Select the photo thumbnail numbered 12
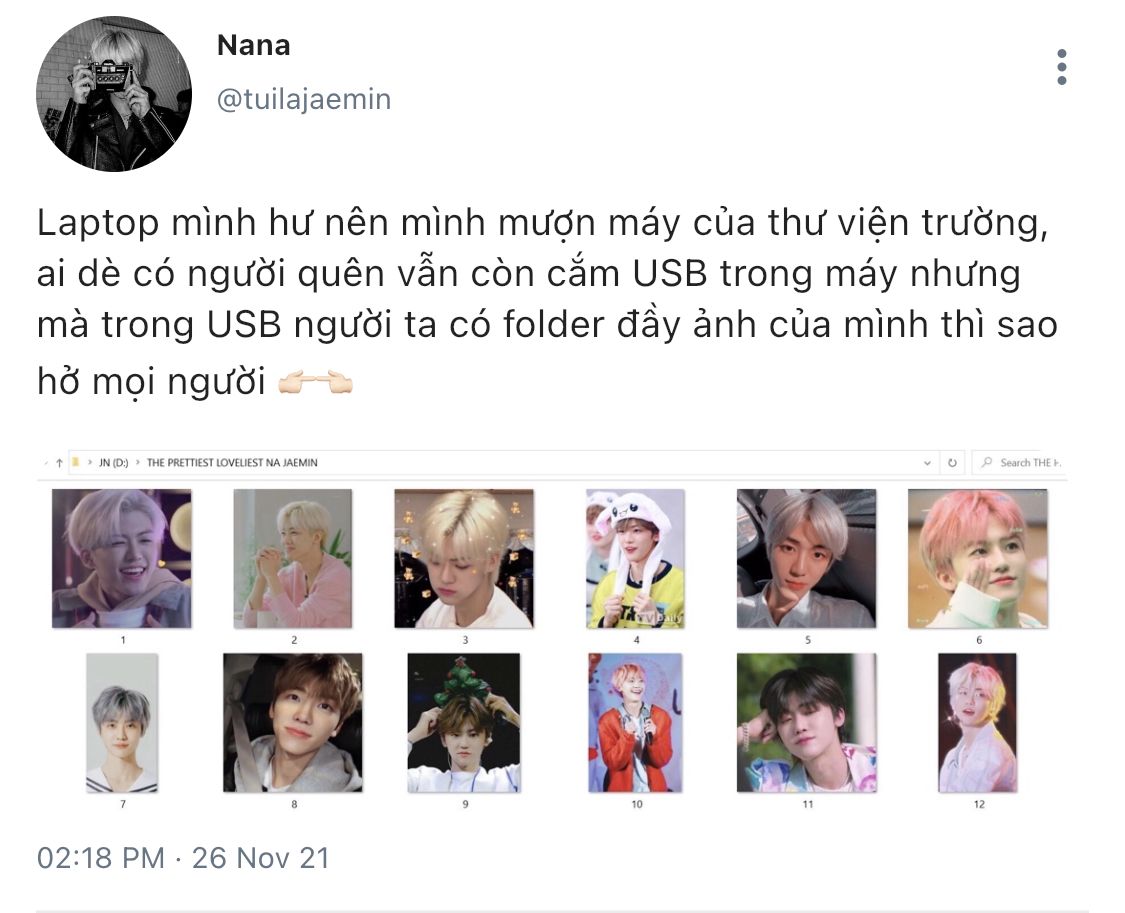 [978, 723]
